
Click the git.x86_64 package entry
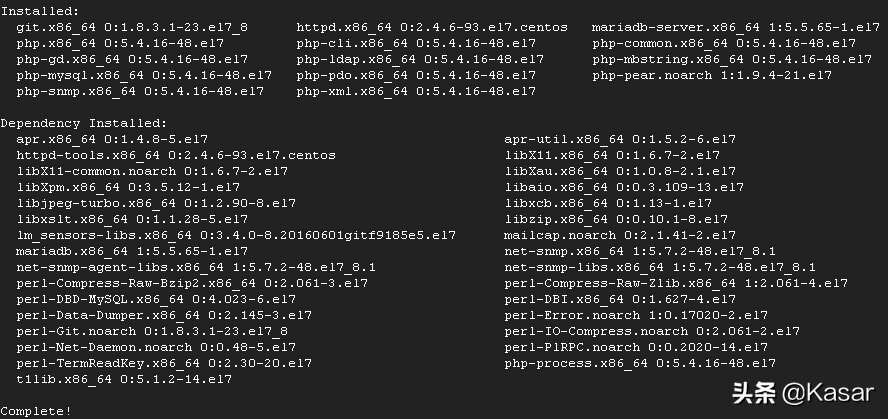pos(133,27)
